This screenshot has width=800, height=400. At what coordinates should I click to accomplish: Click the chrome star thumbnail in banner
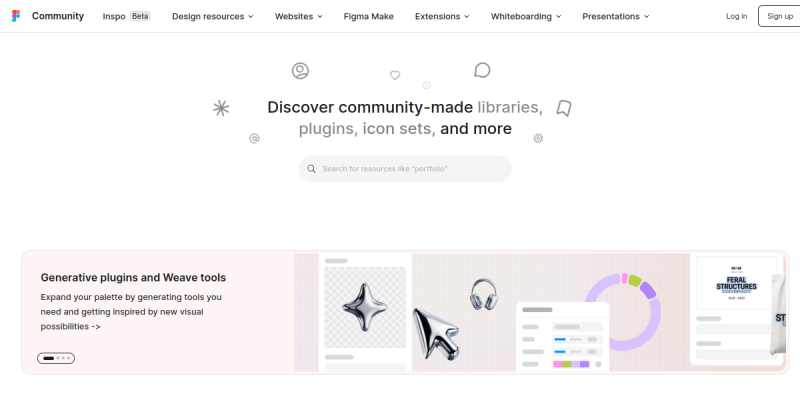coord(365,307)
